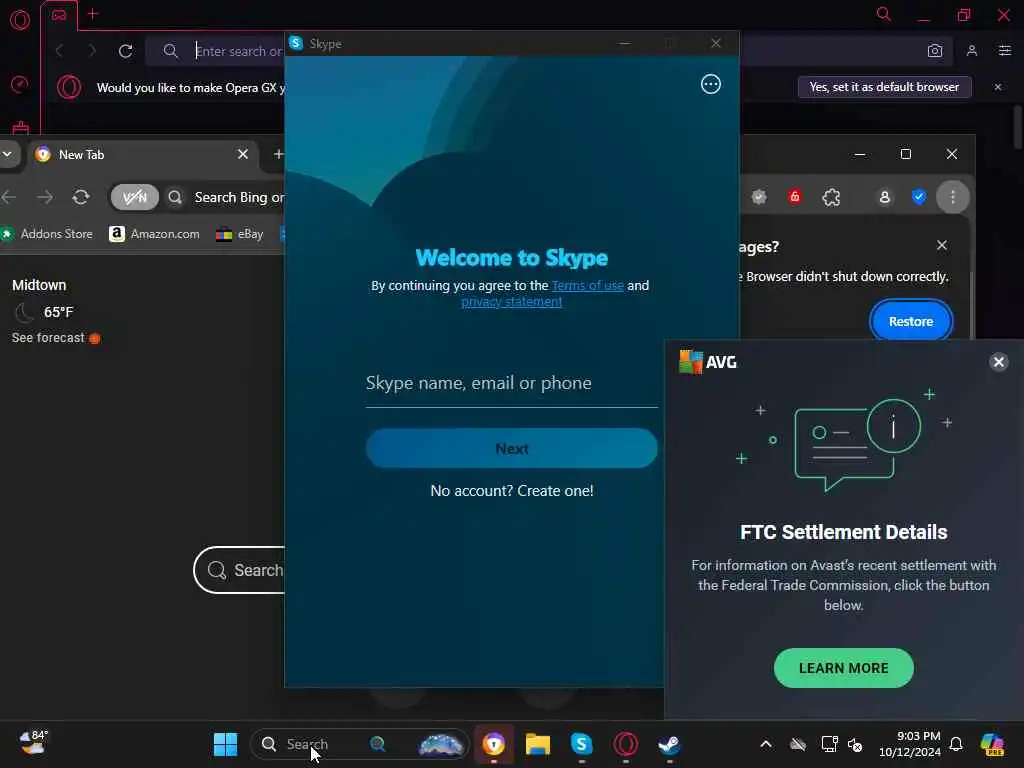Show hidden system tray icons
Screen dimensions: 1024x768
click(765, 744)
